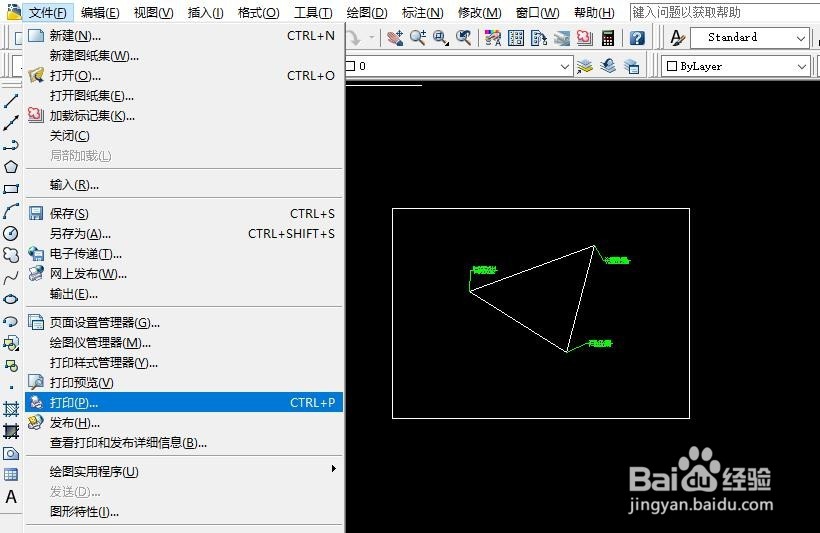Open the 修改(M) menu

click(479, 13)
